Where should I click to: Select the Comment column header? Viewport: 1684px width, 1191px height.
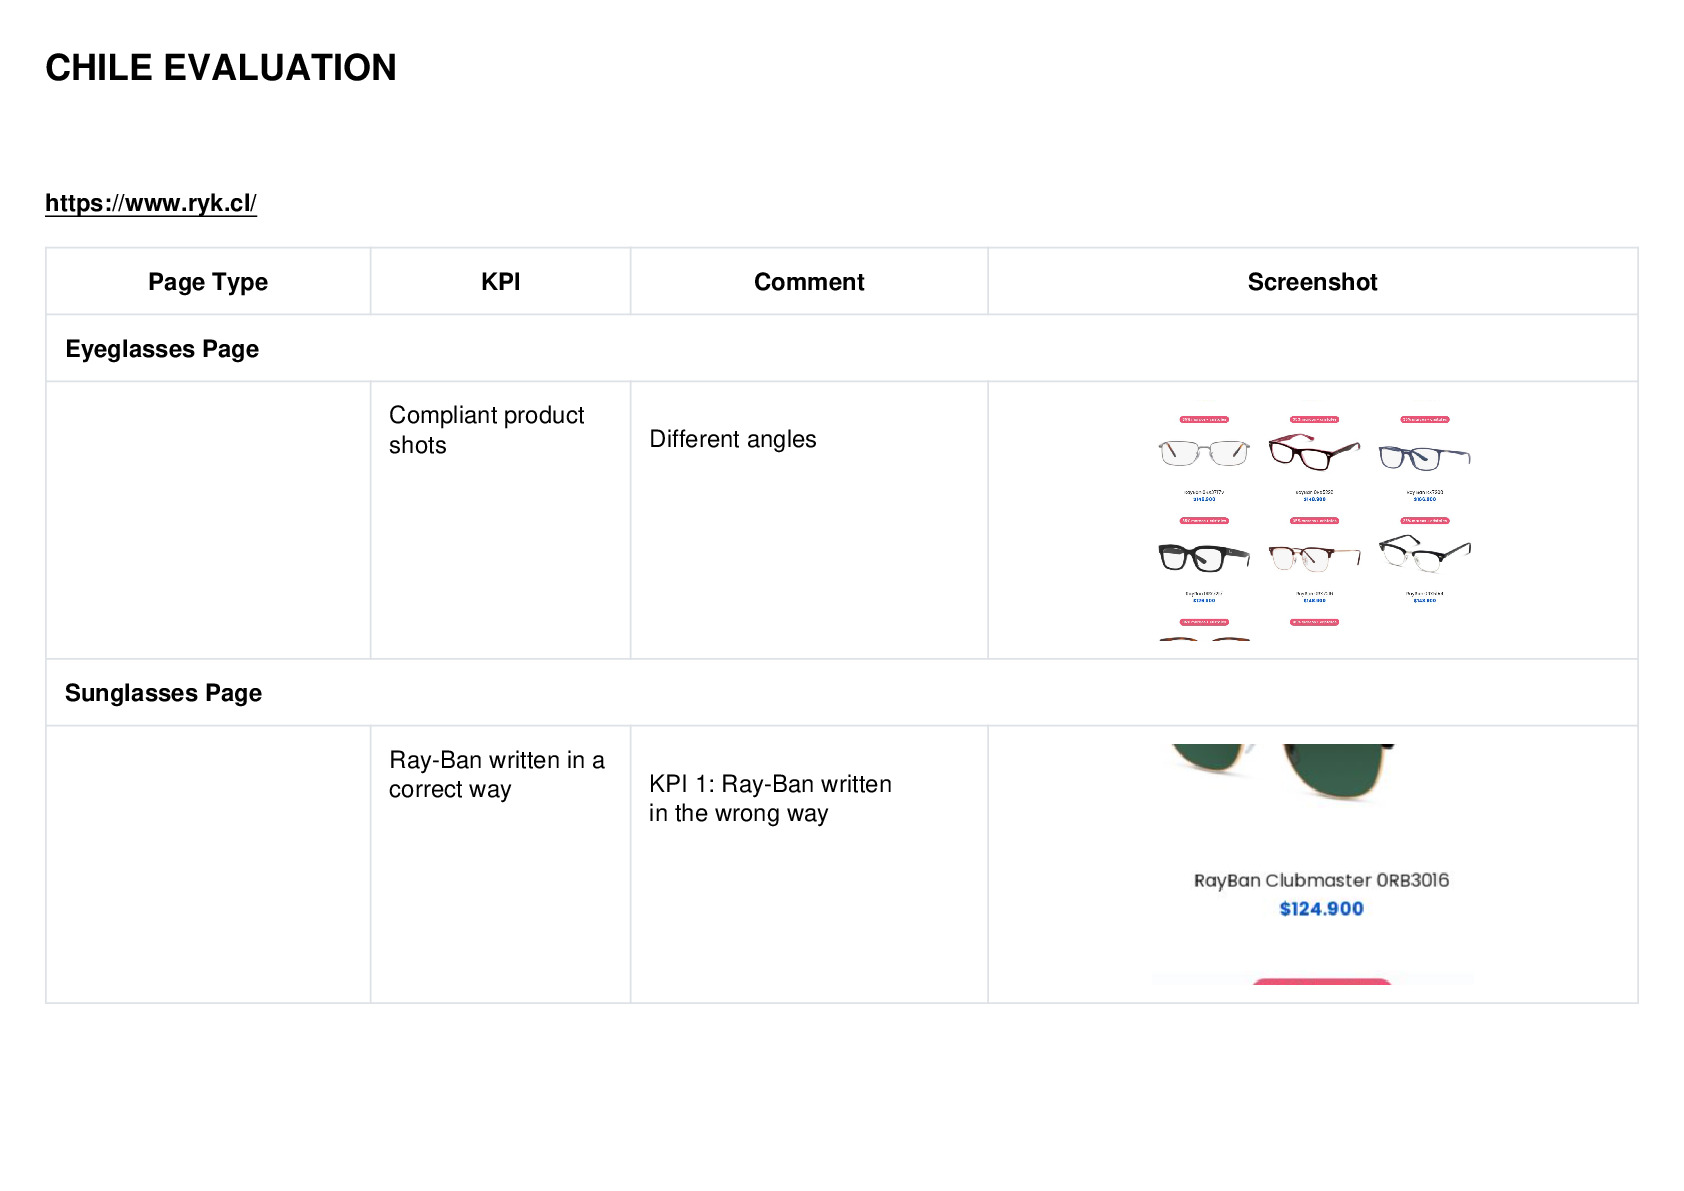click(809, 282)
